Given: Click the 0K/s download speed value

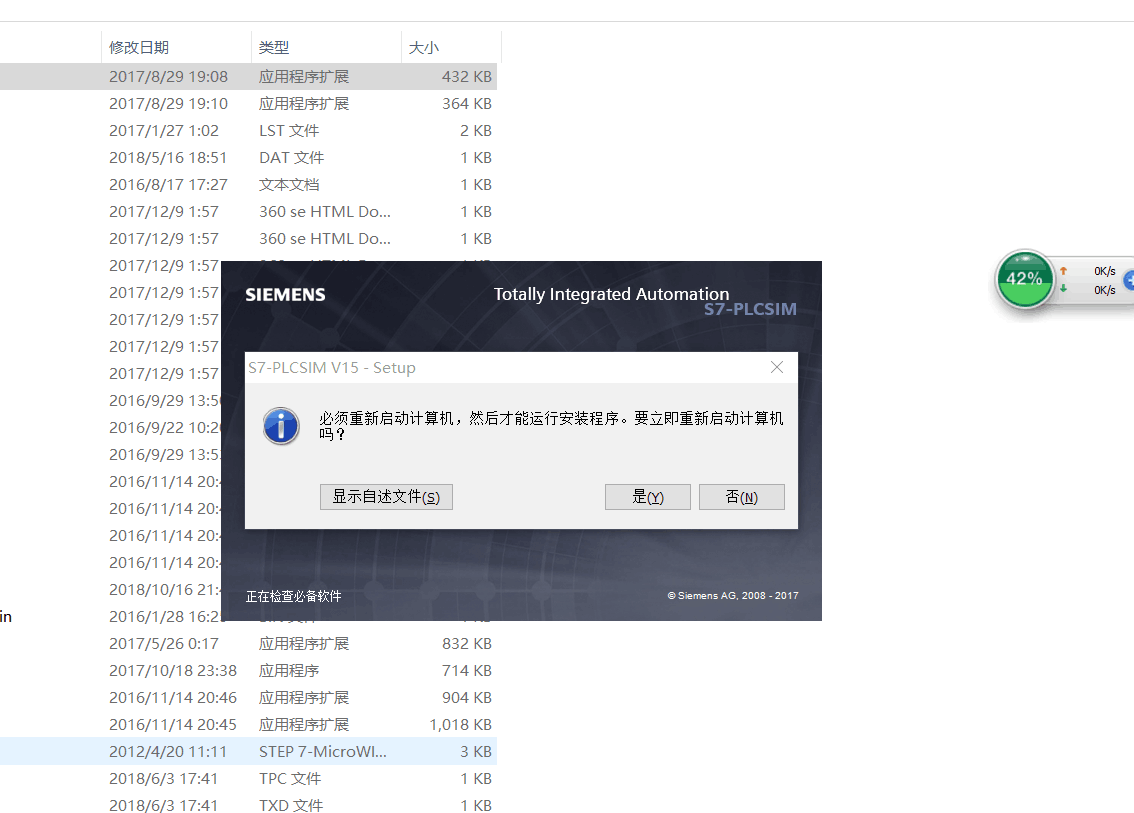Looking at the screenshot, I should point(1104,290).
